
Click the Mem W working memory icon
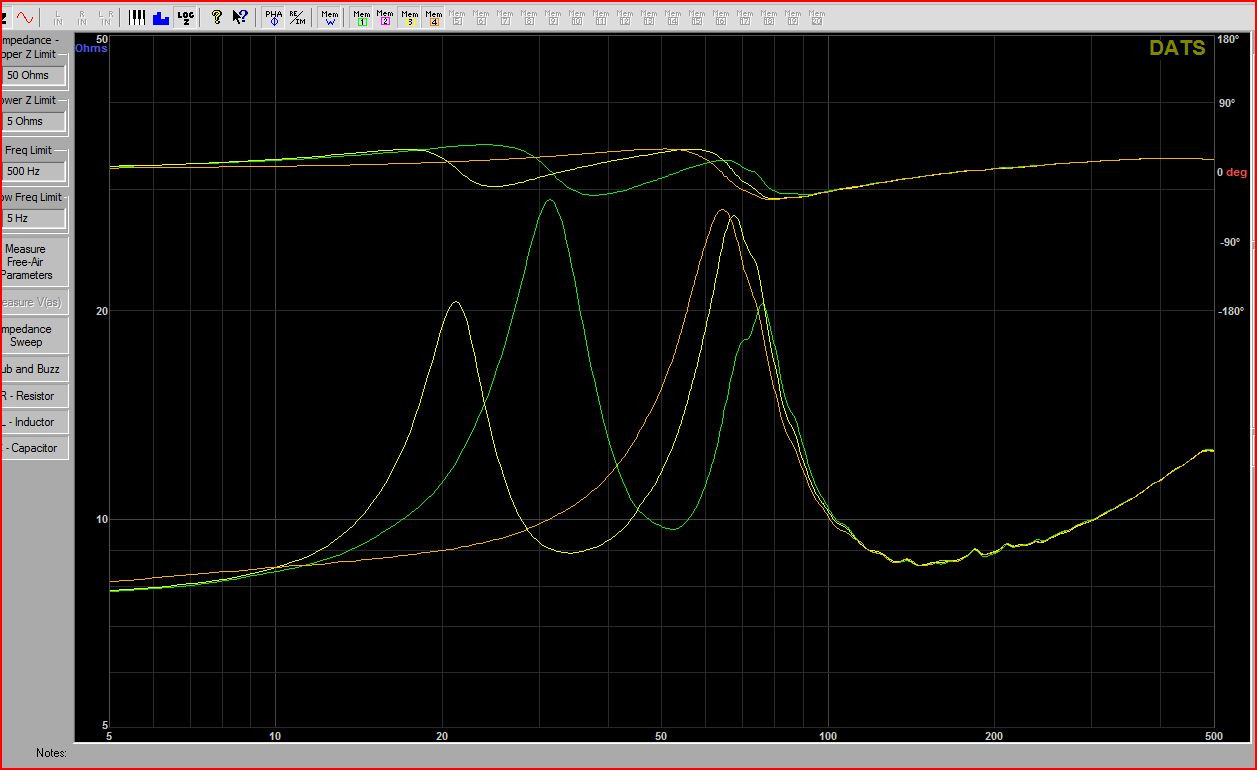click(329, 17)
